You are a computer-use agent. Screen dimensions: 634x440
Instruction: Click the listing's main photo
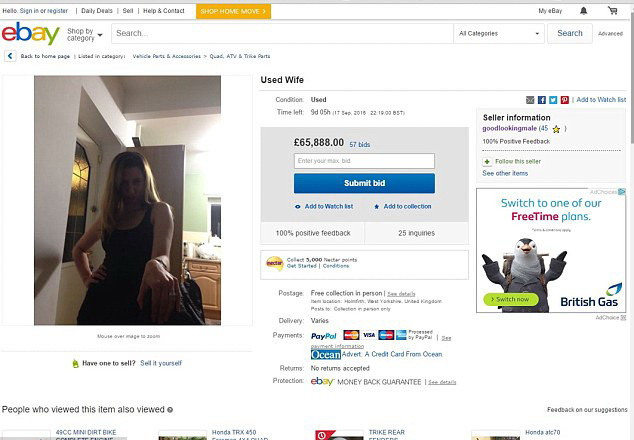click(128, 200)
